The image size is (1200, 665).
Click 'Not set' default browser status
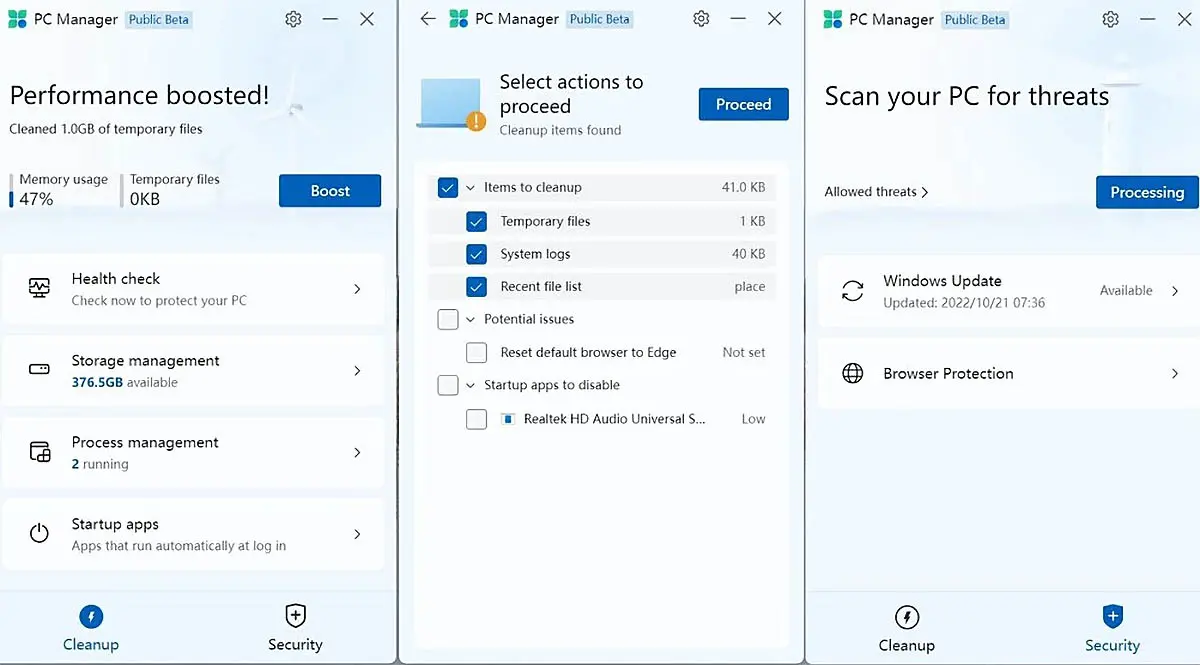tap(744, 352)
